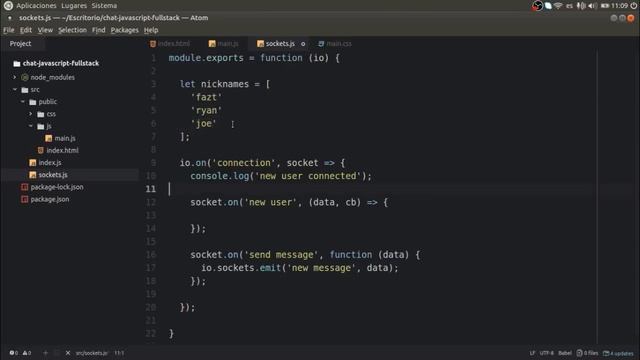This screenshot has width=640, height=360.
Task: Open the View menu
Action: (45, 30)
